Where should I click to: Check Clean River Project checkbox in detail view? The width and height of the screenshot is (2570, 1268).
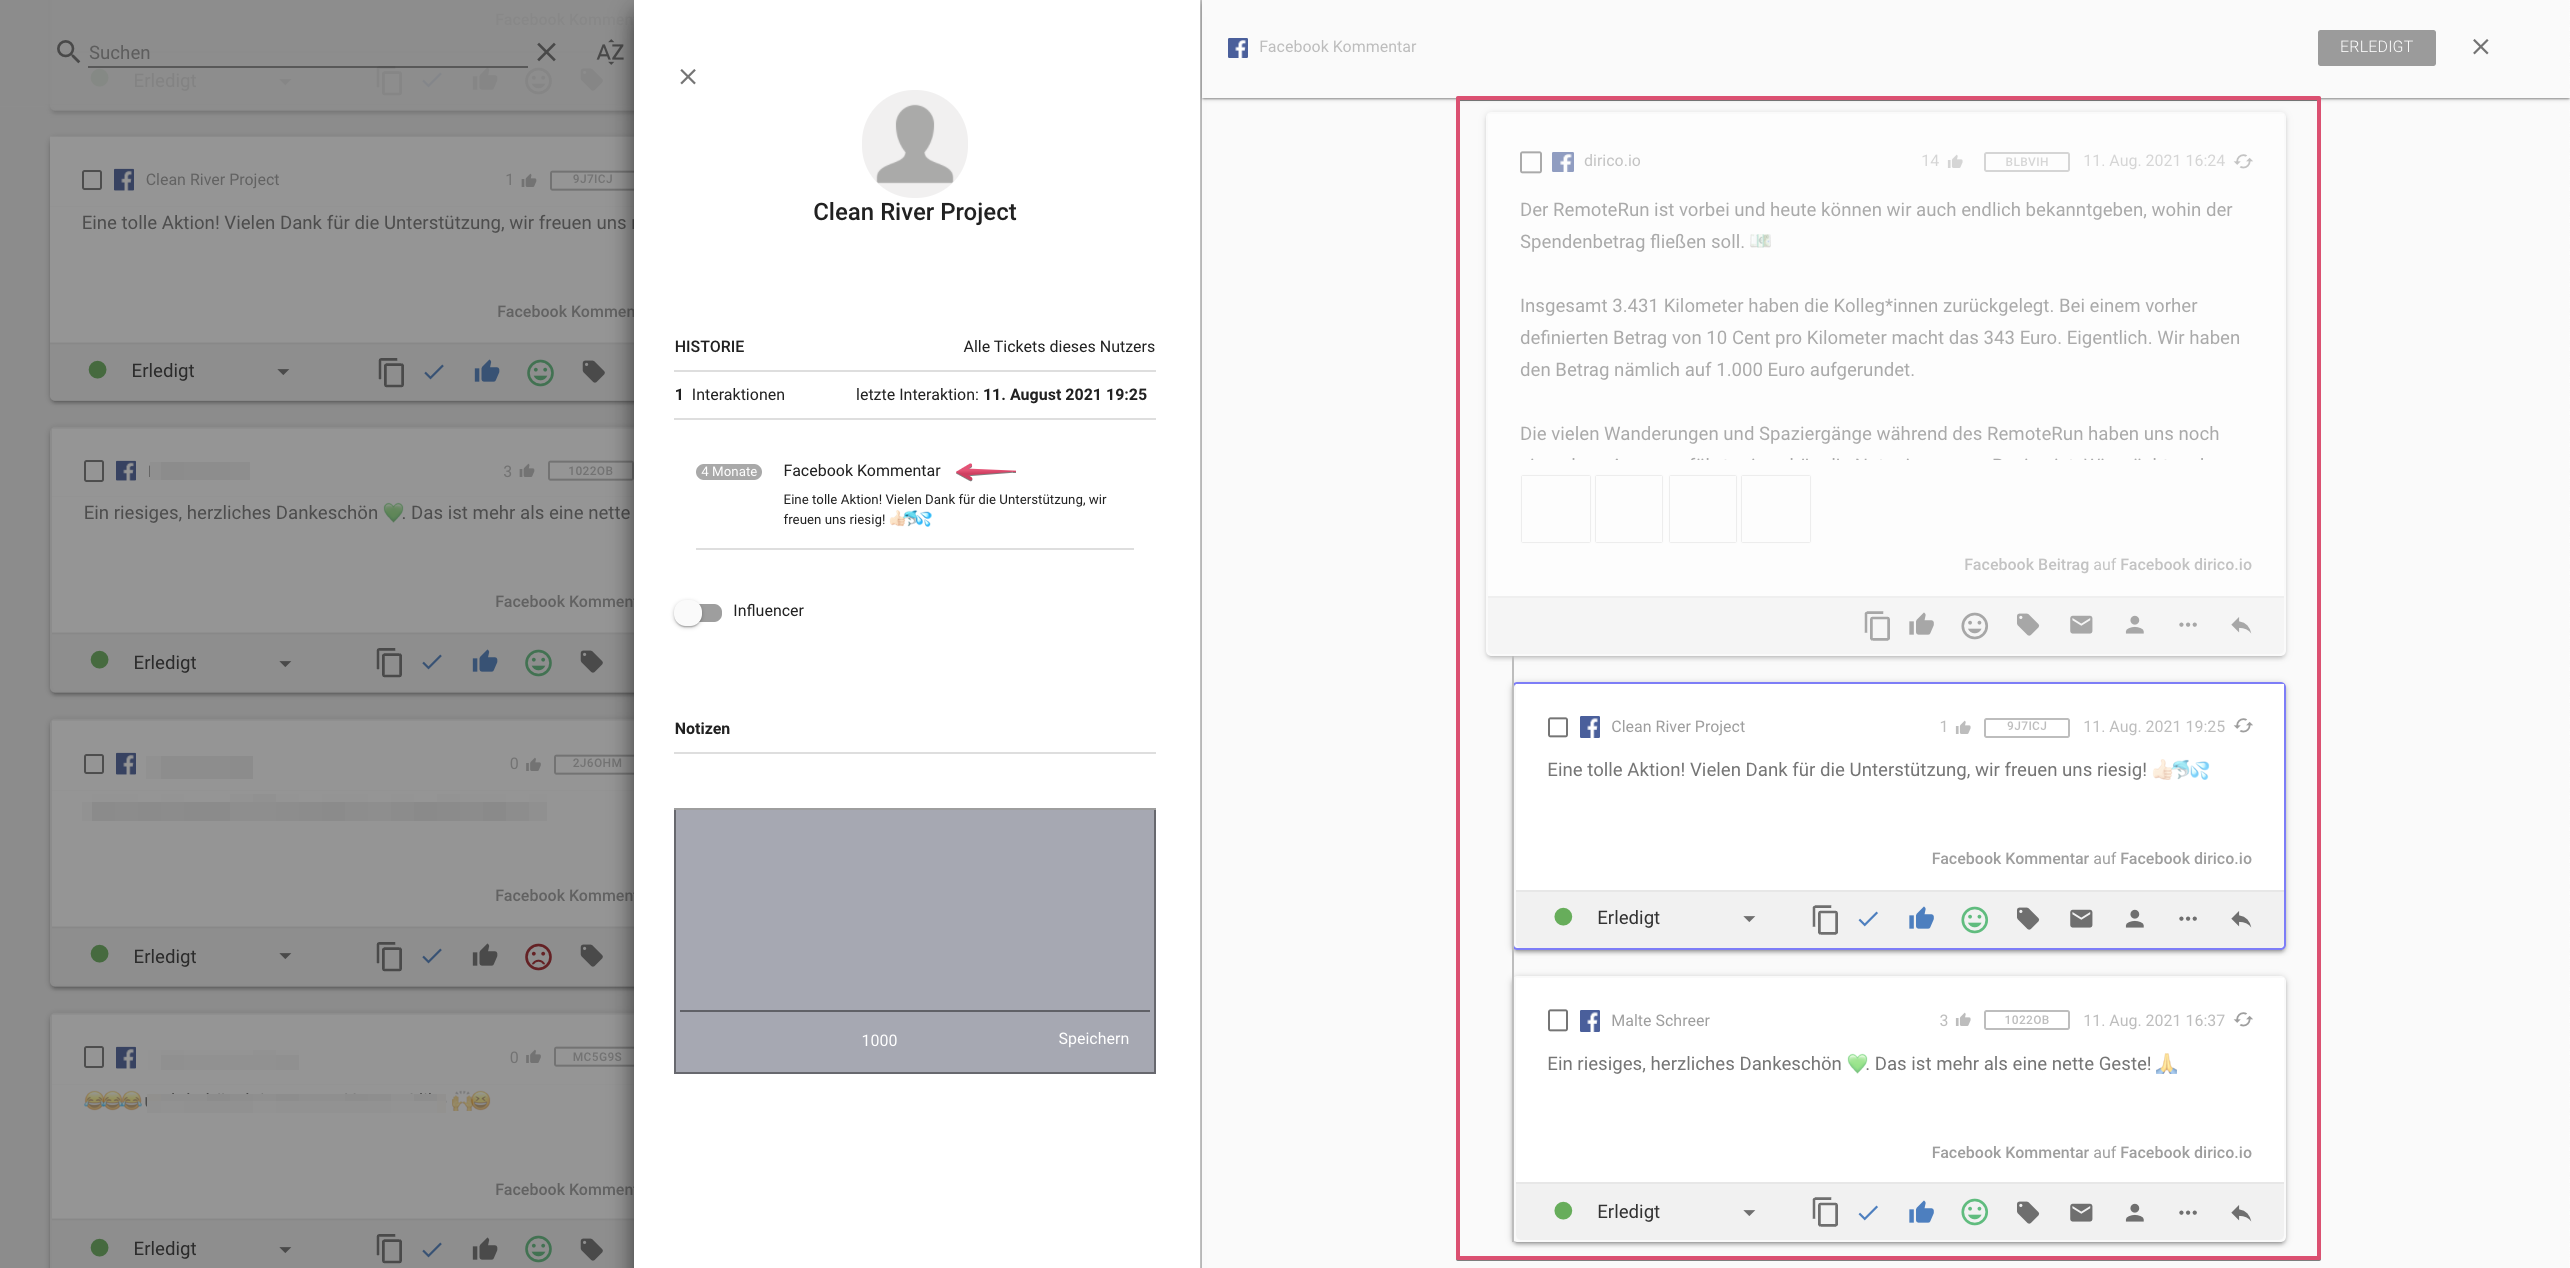[1557, 727]
